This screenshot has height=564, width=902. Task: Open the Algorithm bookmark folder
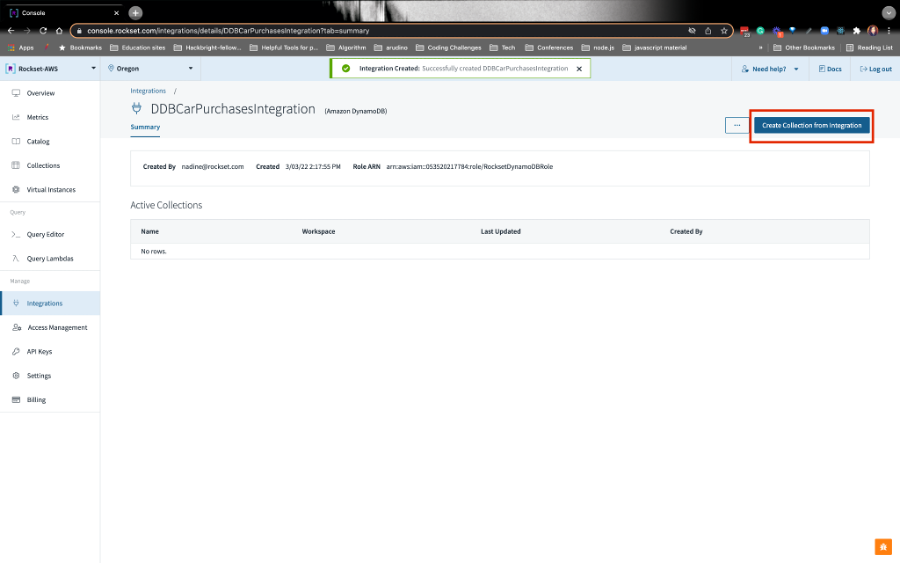click(x=346, y=48)
